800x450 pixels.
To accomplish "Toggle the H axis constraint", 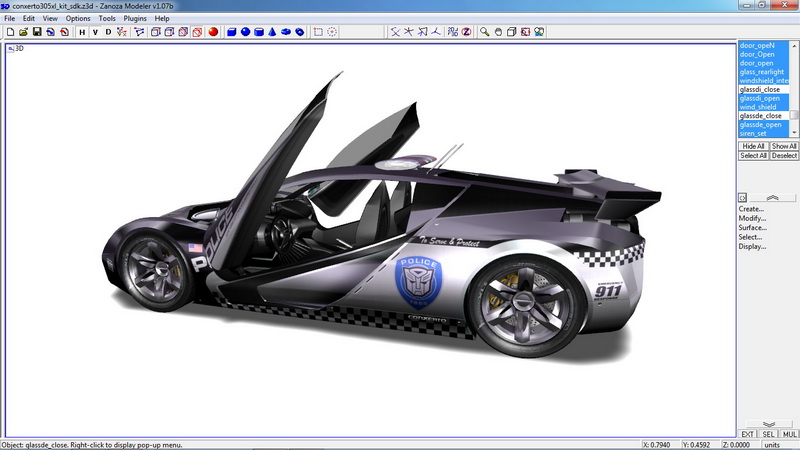I will pyautogui.click(x=82, y=32).
